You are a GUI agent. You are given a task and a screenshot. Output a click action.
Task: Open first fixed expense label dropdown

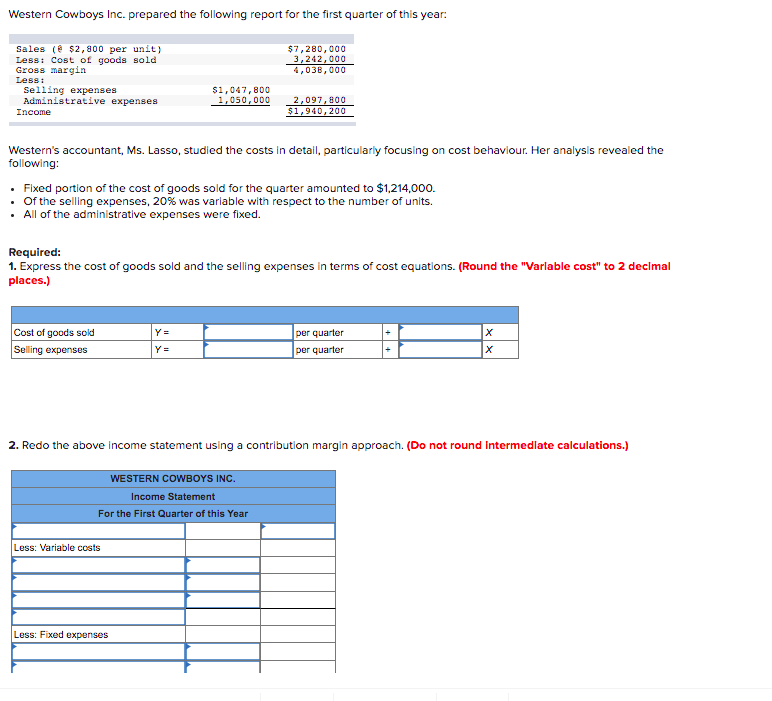click(98, 651)
